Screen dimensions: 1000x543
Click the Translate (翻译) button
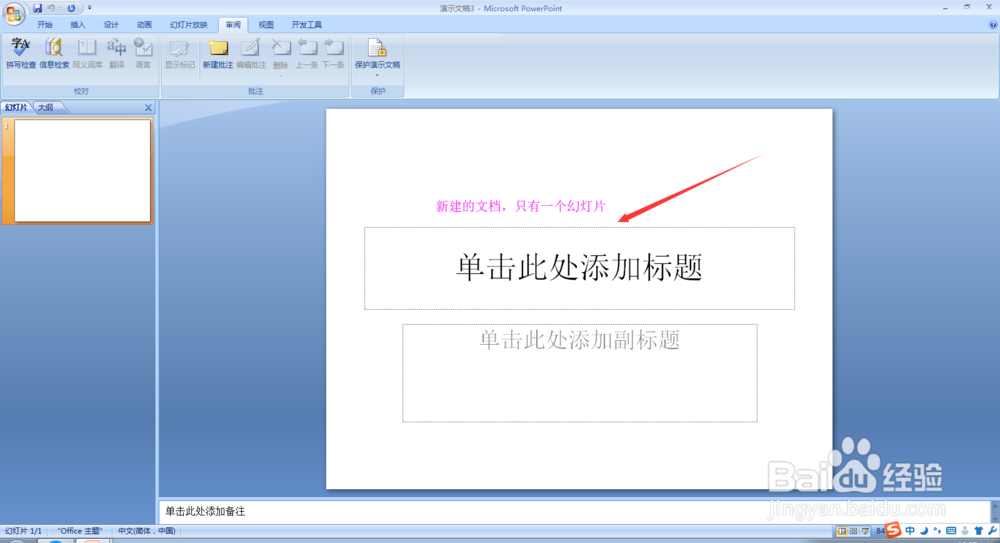point(117,53)
